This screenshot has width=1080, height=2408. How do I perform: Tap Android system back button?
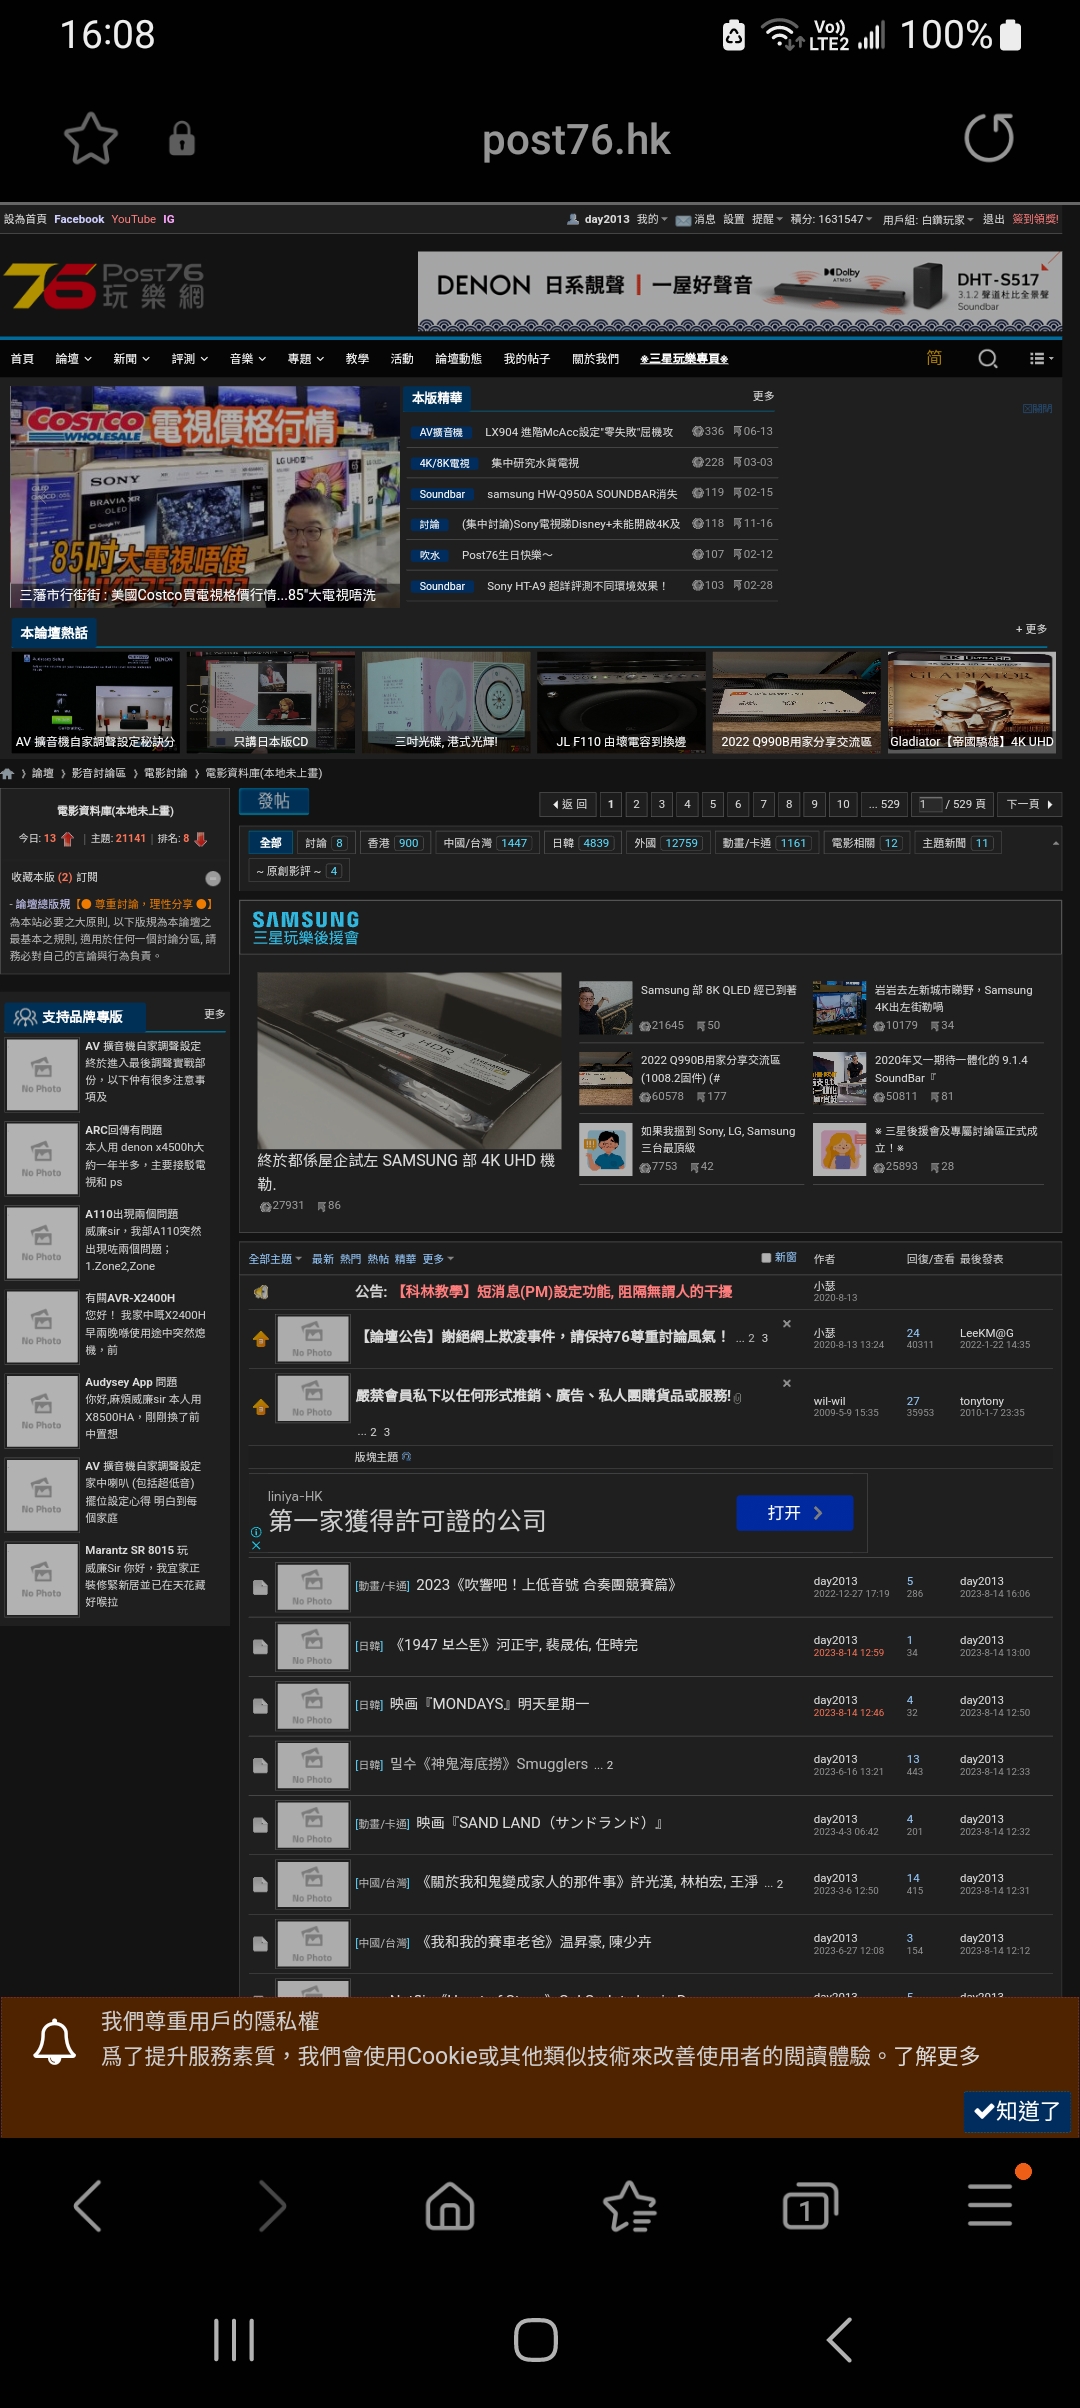coord(840,2340)
